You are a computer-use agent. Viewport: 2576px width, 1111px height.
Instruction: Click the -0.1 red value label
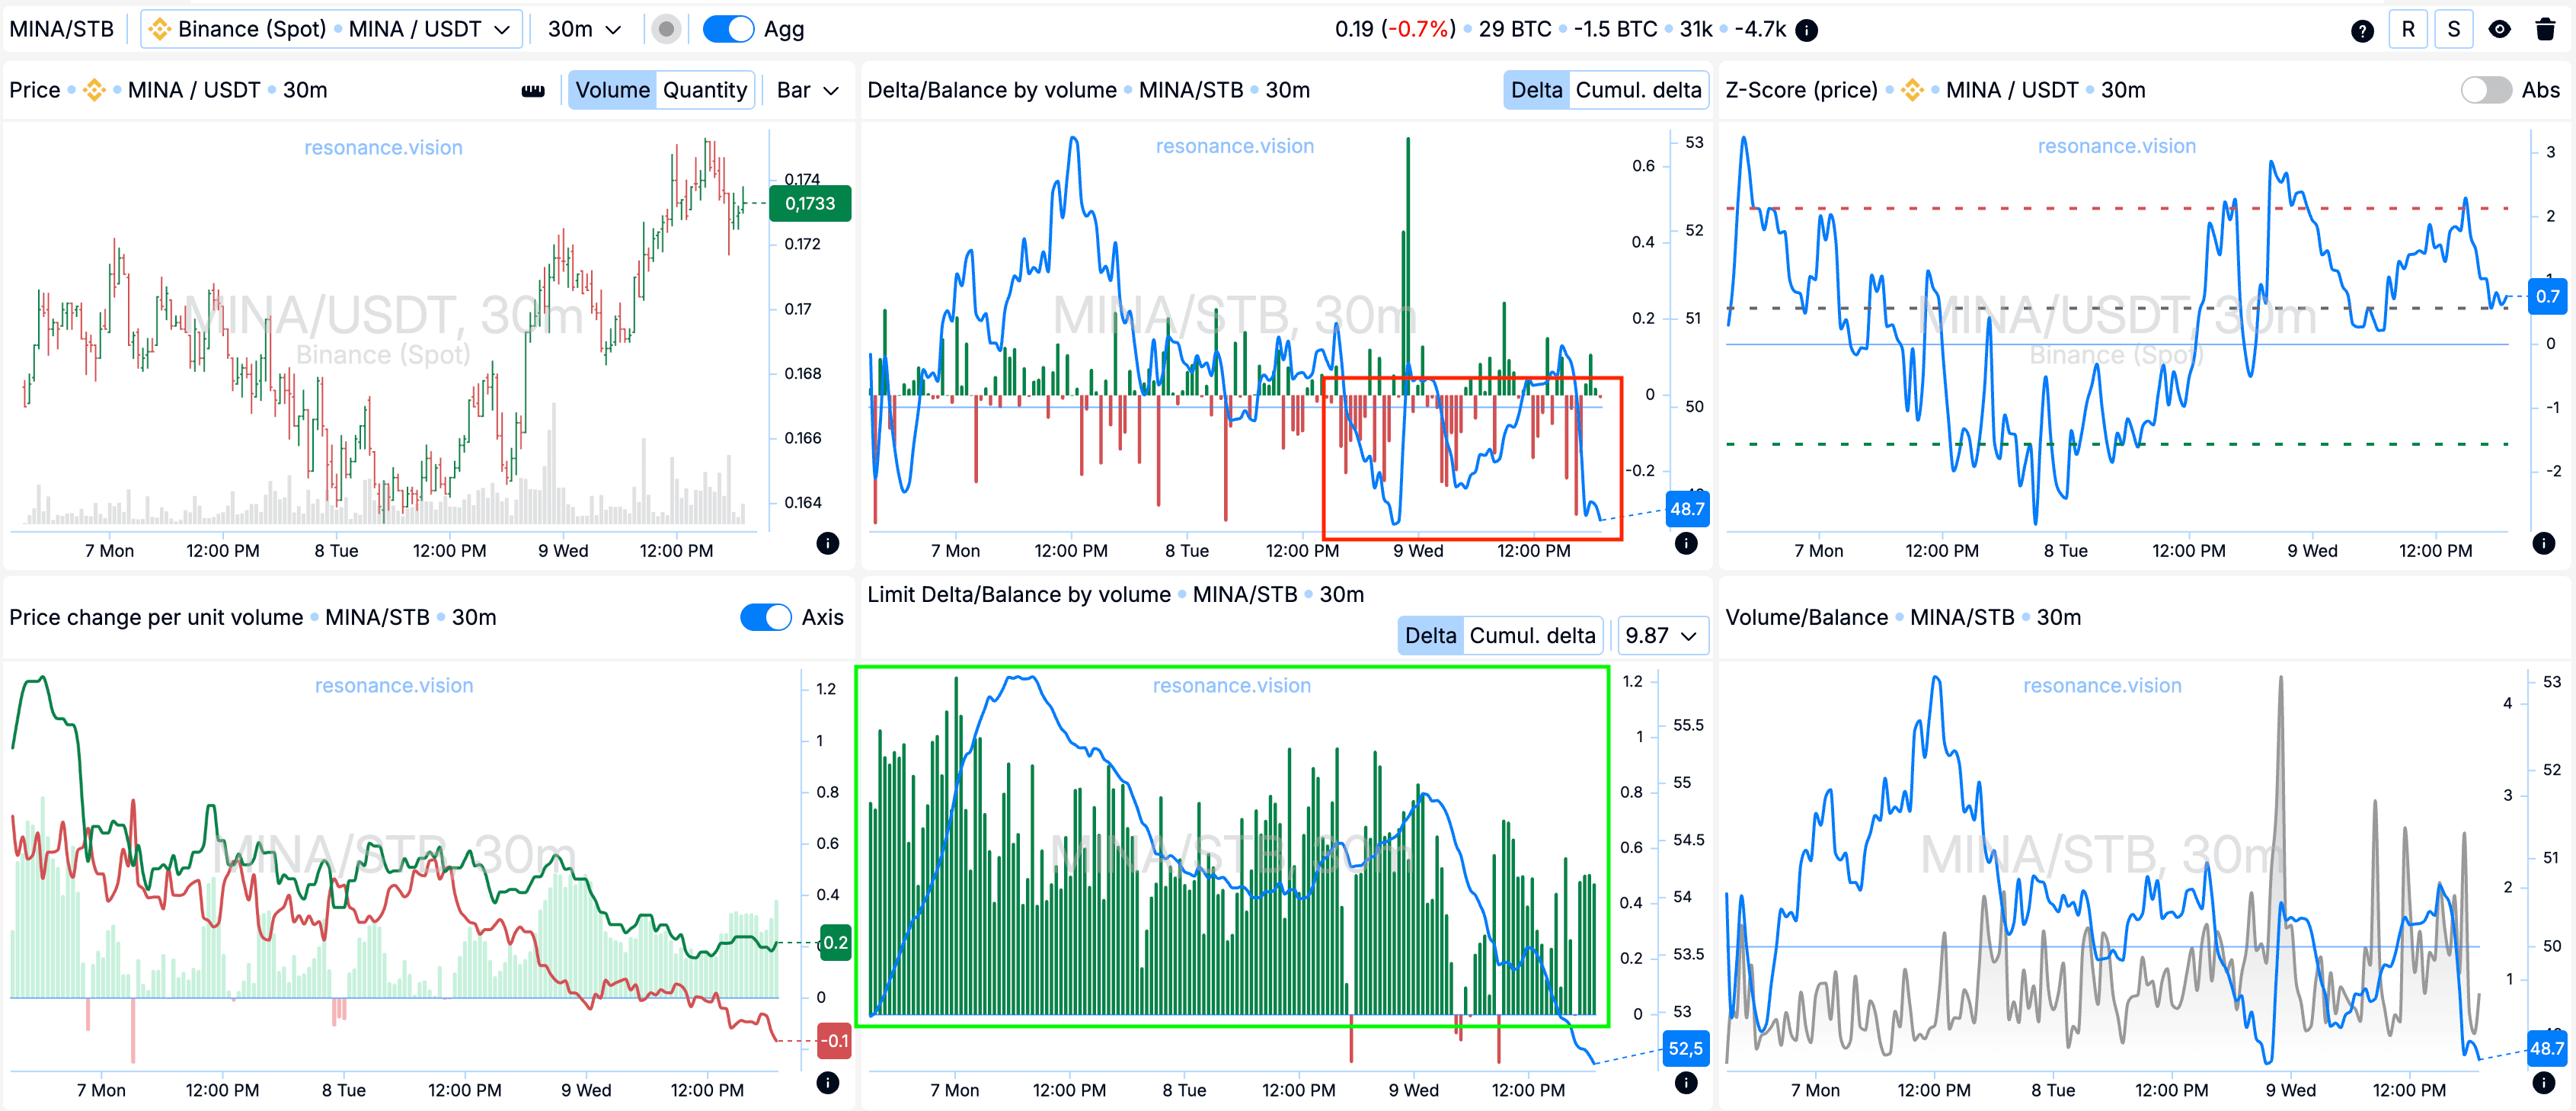pos(834,1040)
